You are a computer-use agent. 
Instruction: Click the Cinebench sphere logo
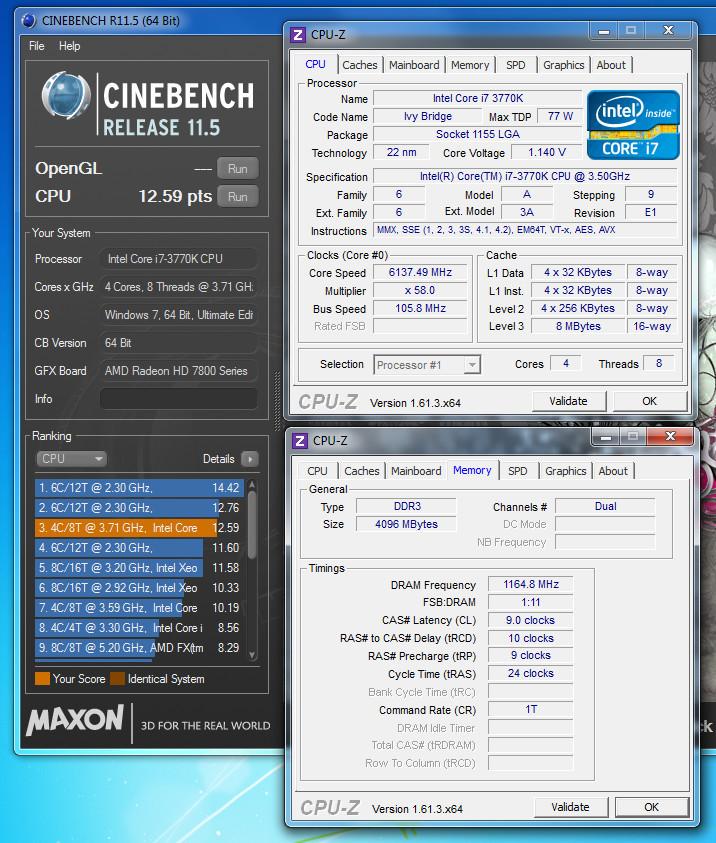click(66, 95)
